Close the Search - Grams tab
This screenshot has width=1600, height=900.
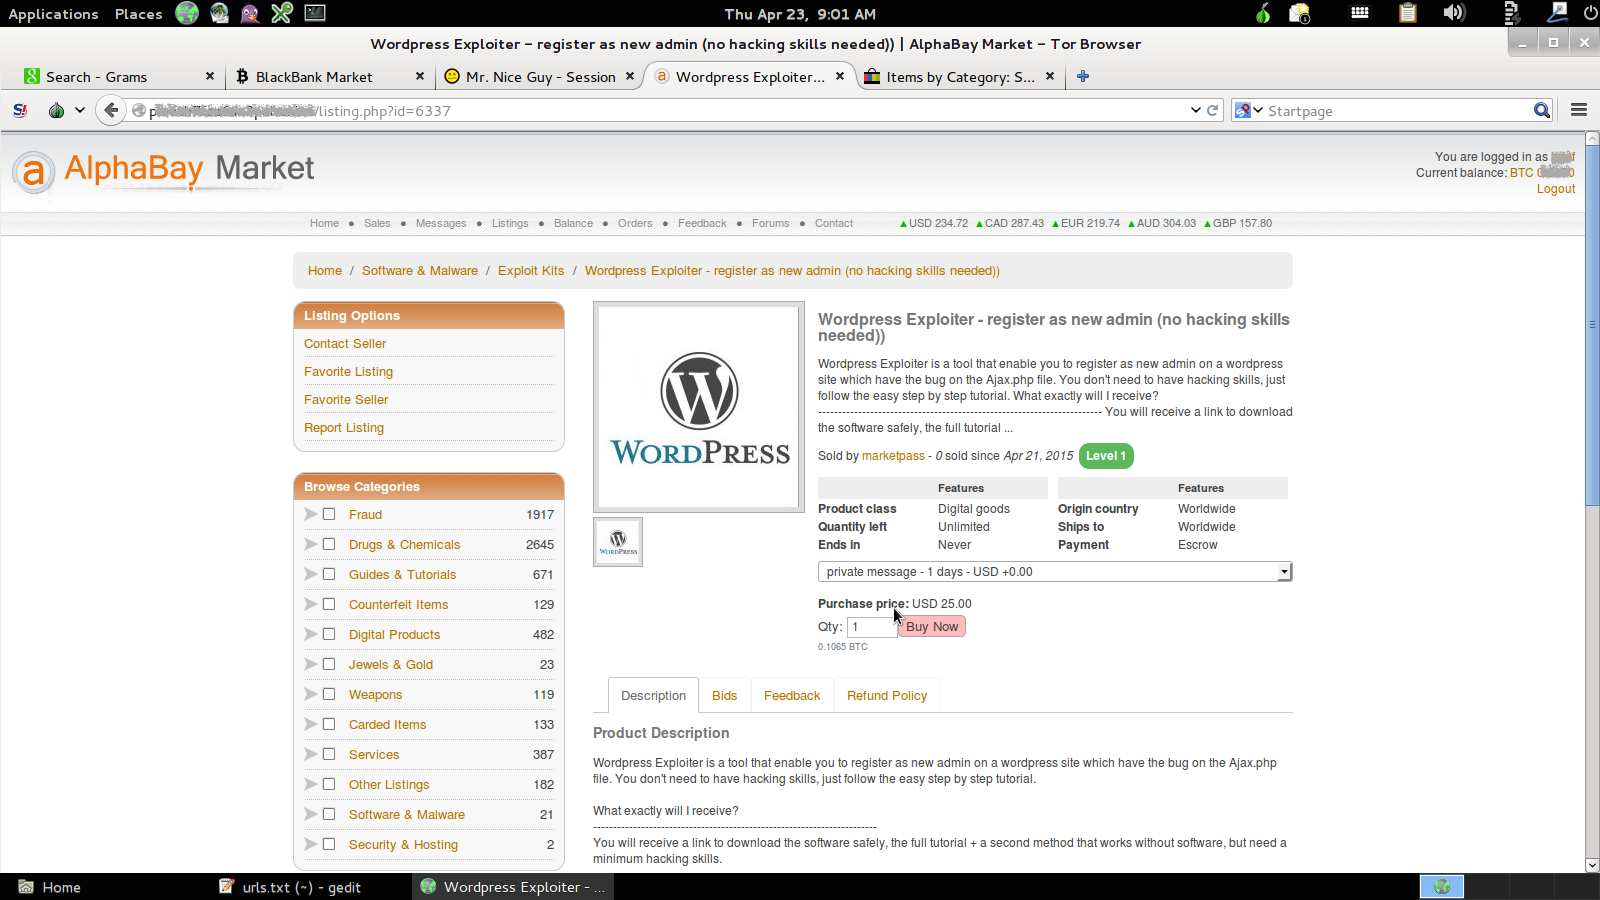(209, 76)
